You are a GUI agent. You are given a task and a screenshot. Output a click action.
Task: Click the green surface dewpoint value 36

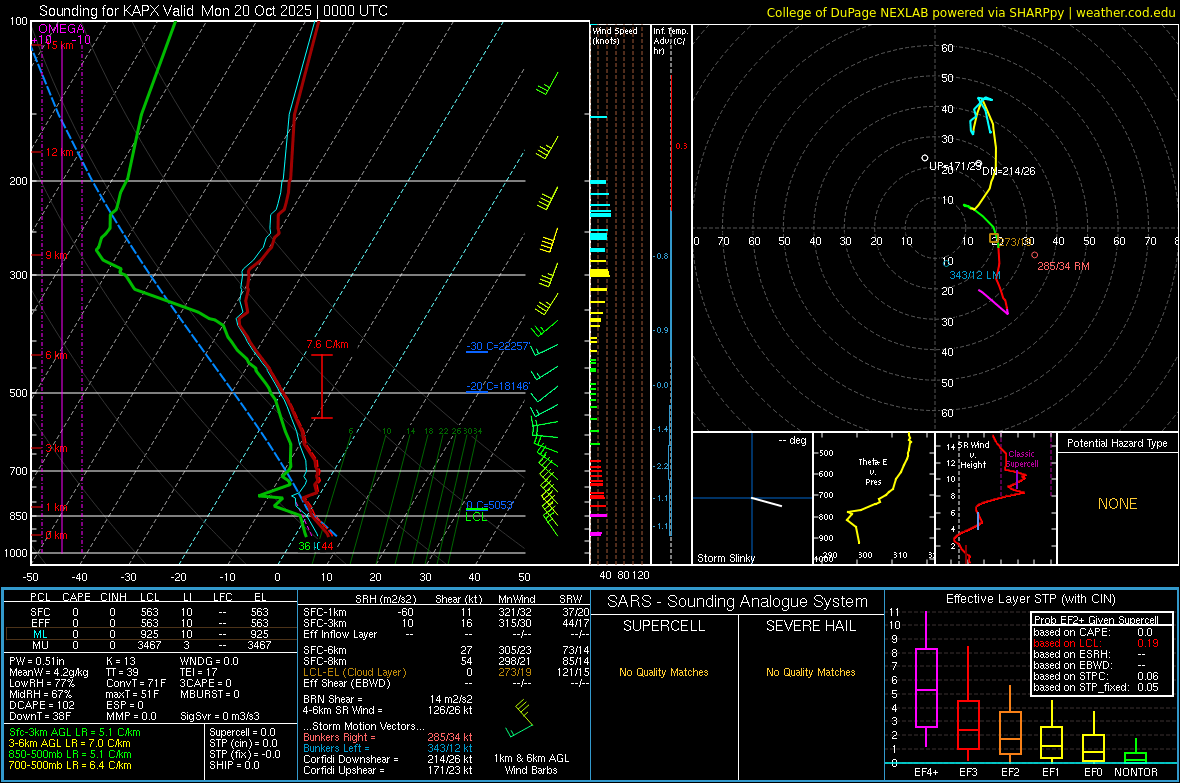click(304, 546)
